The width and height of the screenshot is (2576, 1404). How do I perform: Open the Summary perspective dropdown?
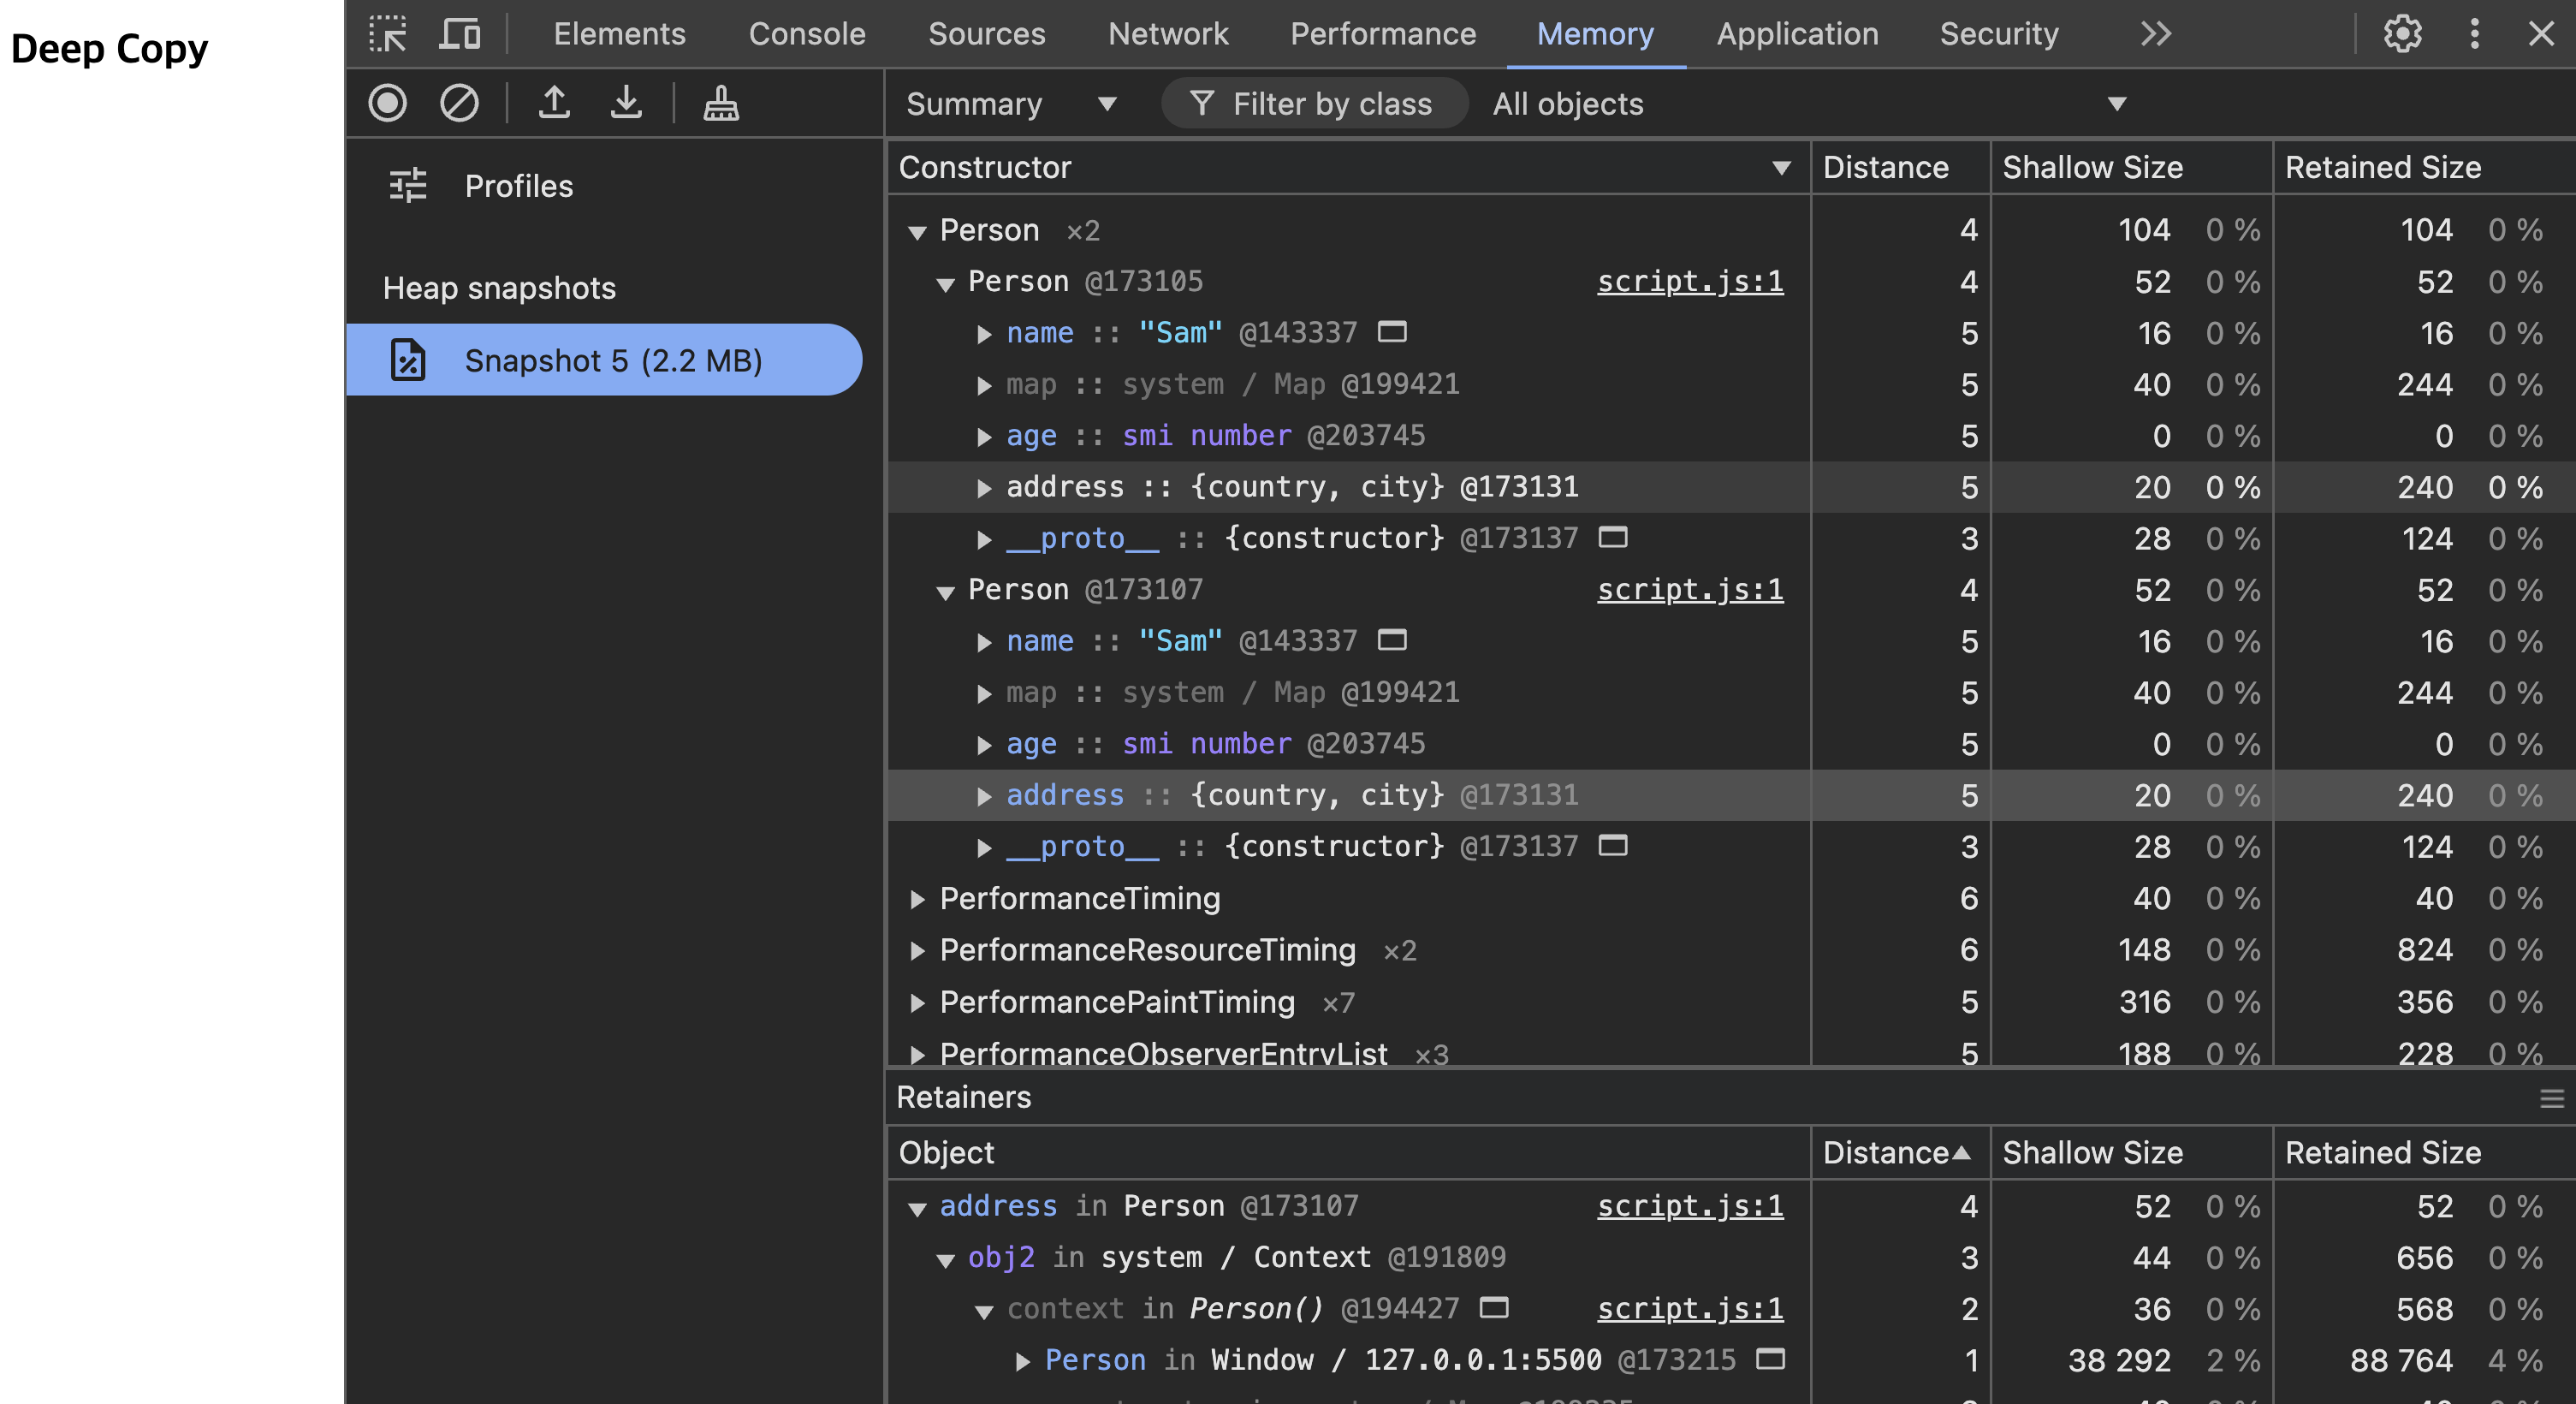(1011, 104)
